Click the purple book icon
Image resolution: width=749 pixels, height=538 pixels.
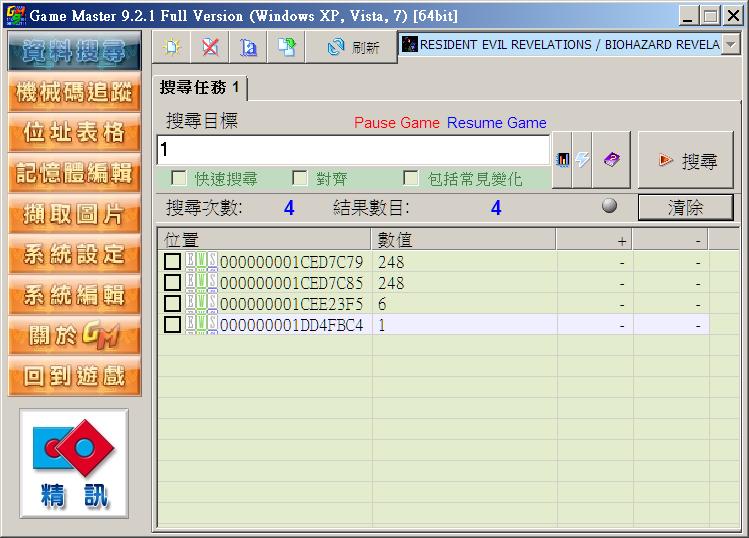(612, 160)
